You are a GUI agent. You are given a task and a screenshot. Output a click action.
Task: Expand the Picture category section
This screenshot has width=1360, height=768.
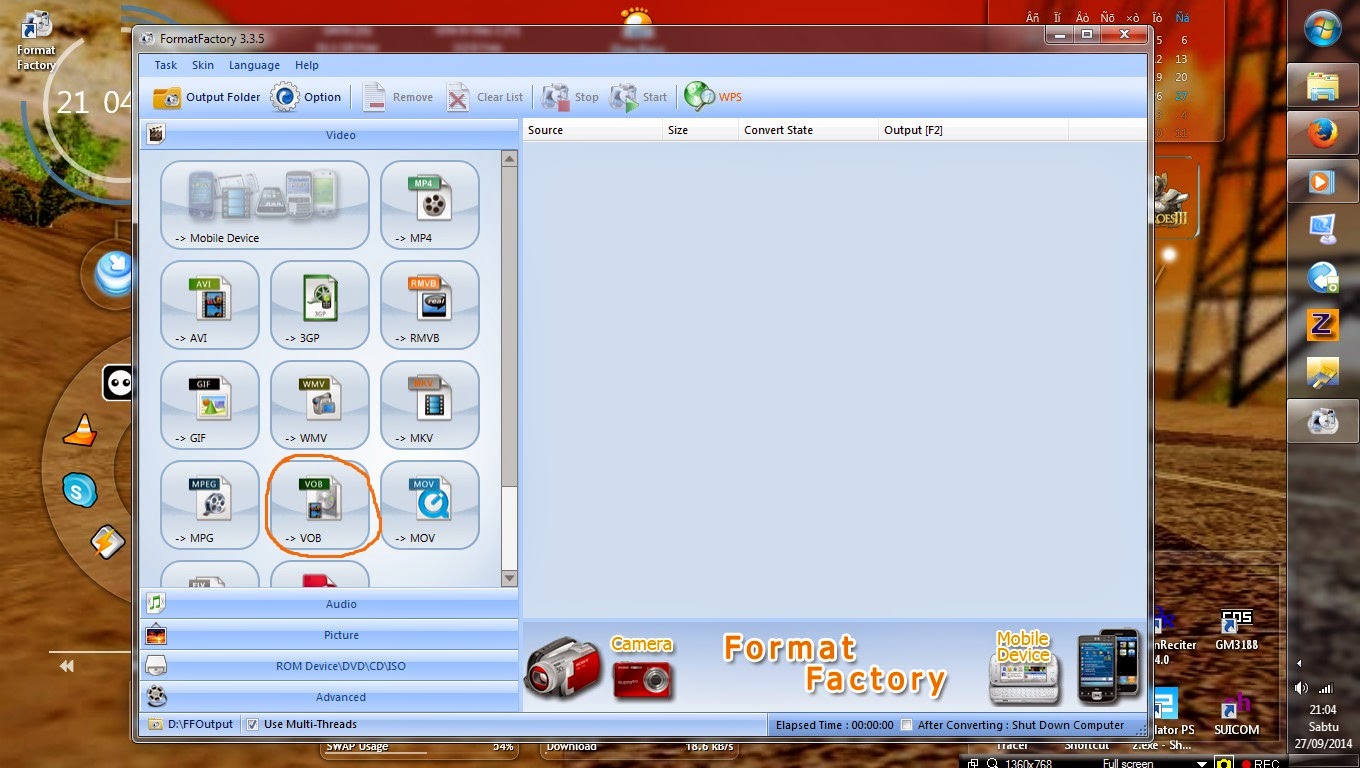coord(330,635)
